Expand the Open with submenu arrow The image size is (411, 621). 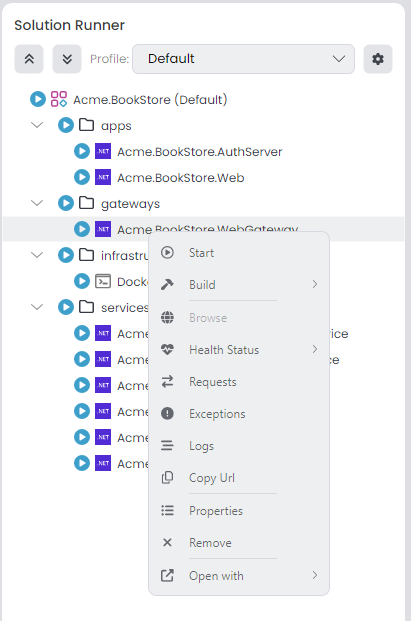click(x=315, y=575)
